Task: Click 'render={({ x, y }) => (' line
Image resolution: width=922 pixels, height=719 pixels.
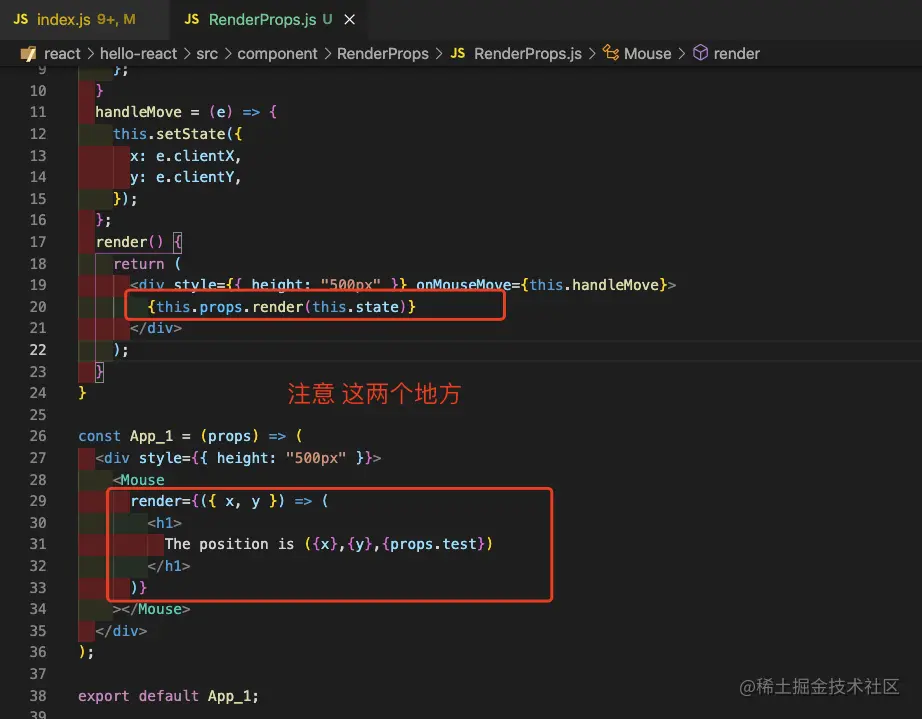Action: pyautogui.click(x=229, y=501)
